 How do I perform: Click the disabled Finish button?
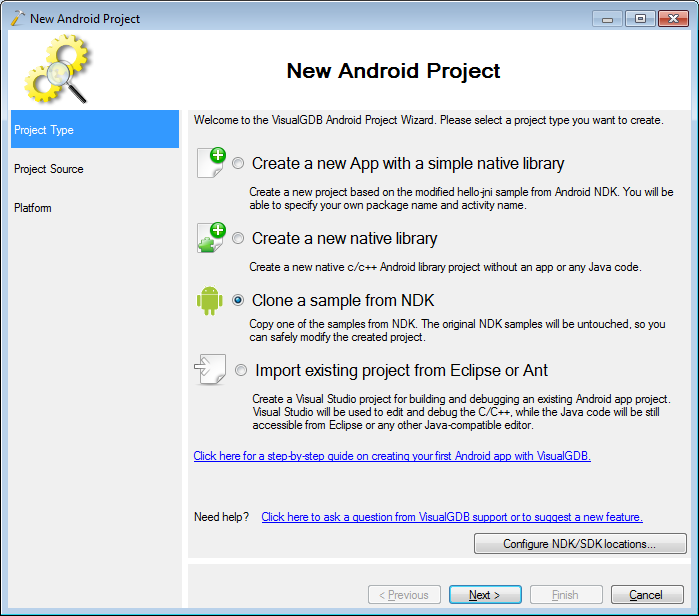pyautogui.click(x=566, y=595)
